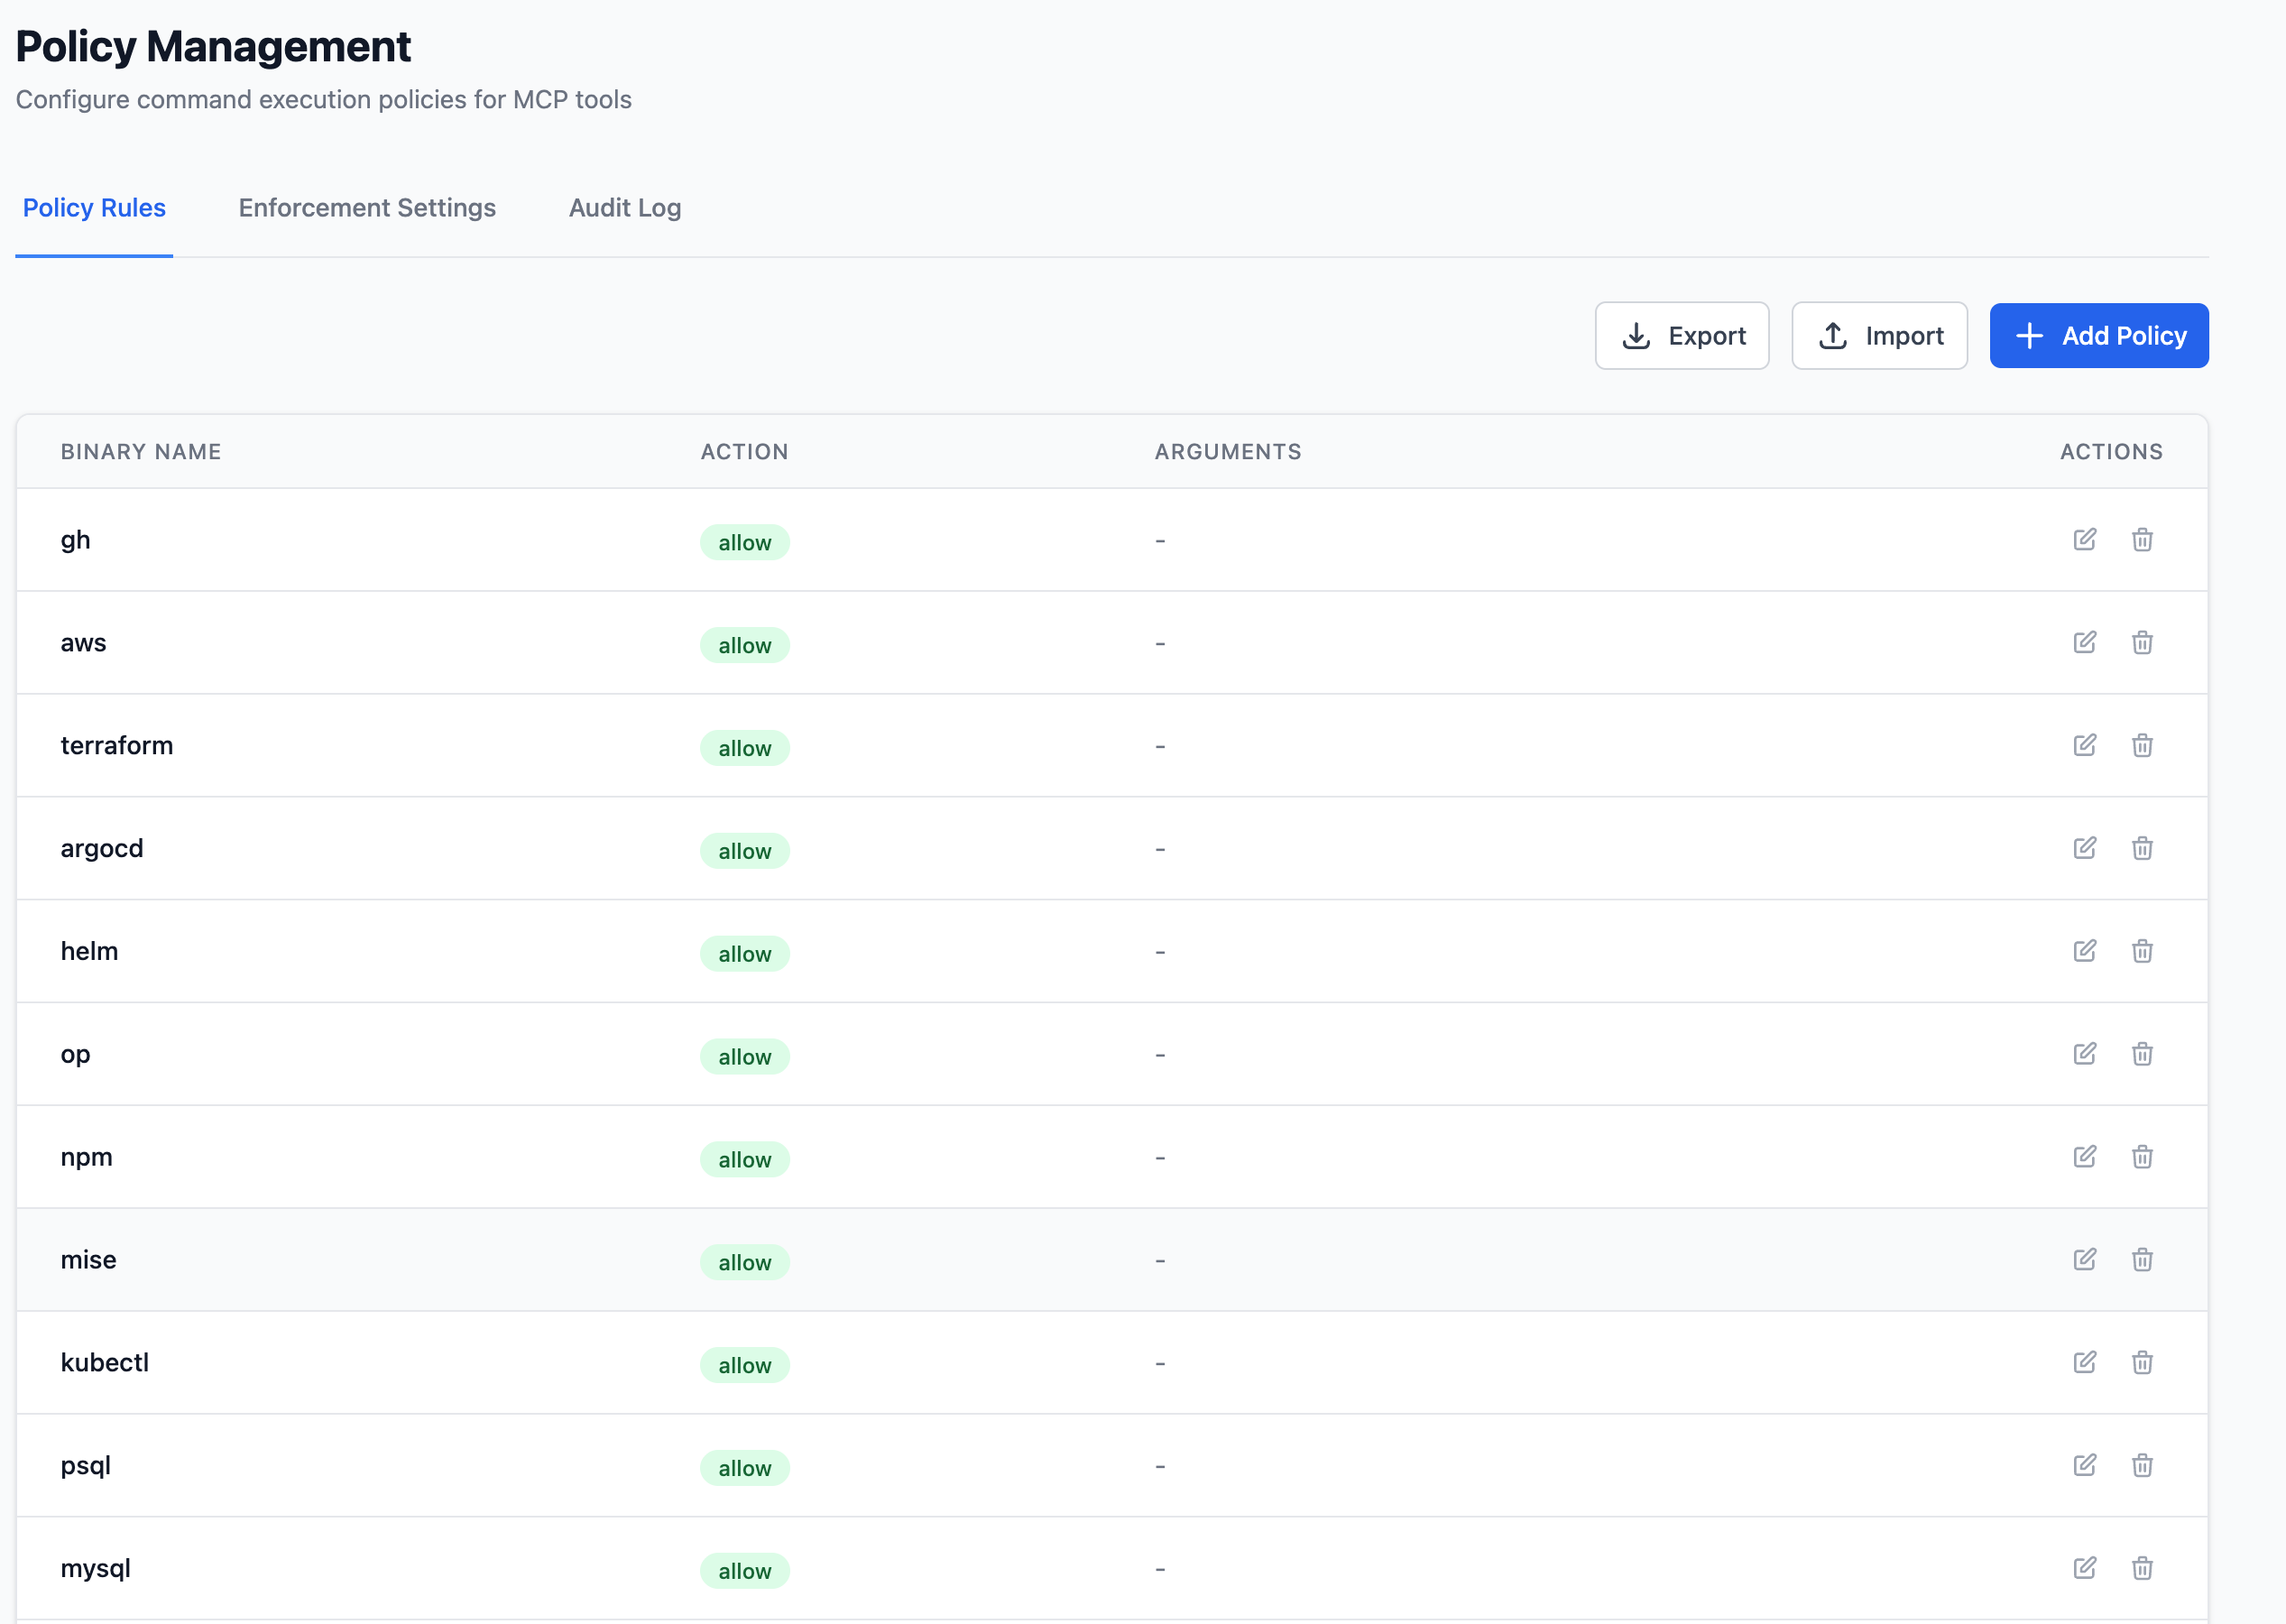The width and height of the screenshot is (2286, 1624).
Task: Edit the kubectl policy rule
Action: click(x=2084, y=1362)
